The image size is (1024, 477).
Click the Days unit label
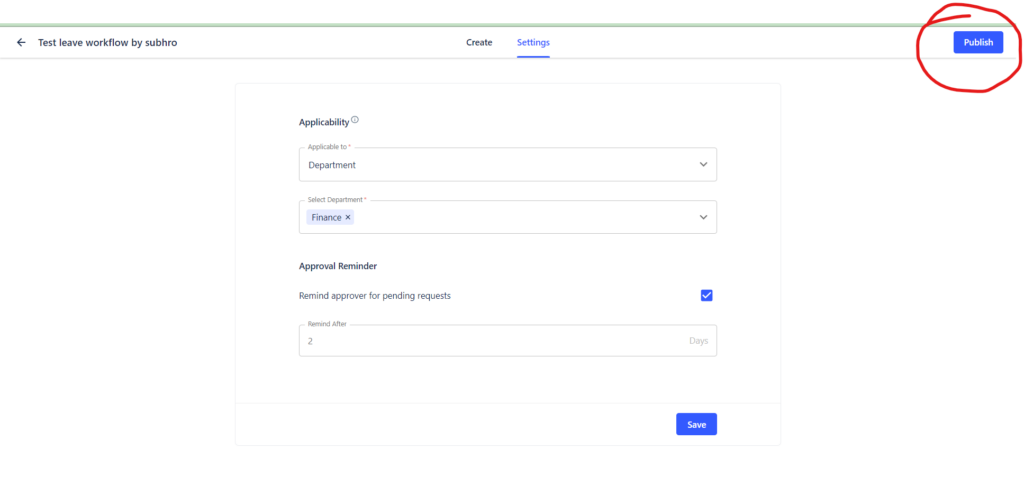(x=698, y=341)
